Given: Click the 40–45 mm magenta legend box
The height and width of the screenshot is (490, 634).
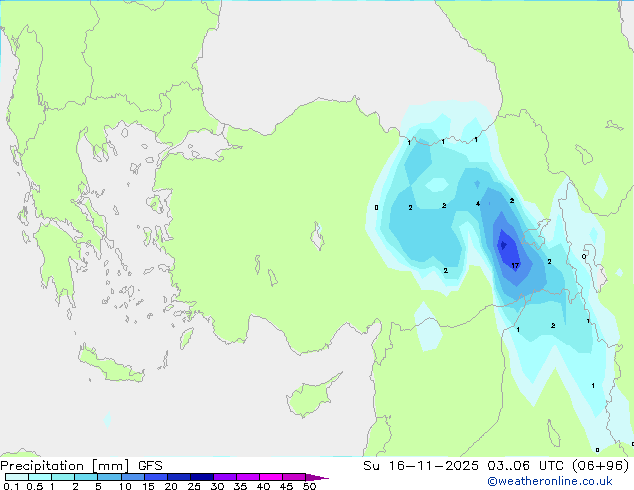Looking at the screenshot, I should 271,477.
